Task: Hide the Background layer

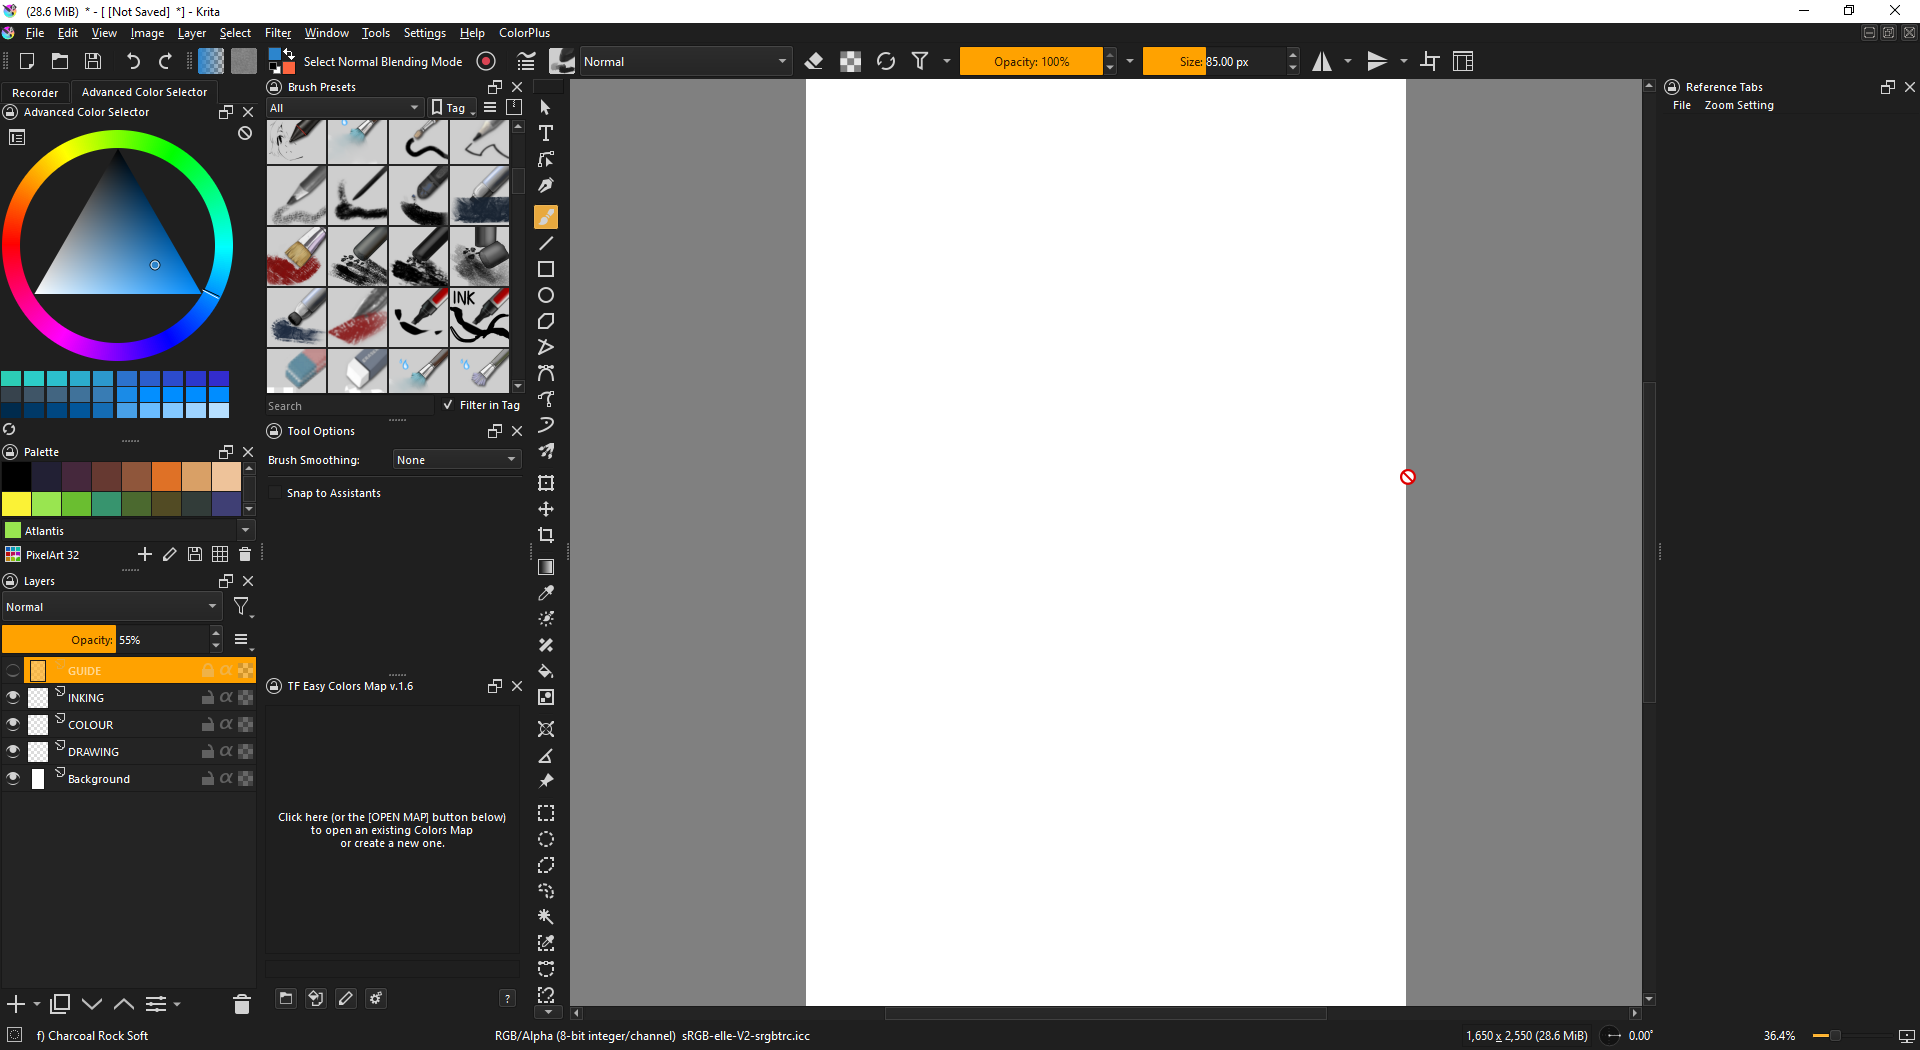Action: 13,779
